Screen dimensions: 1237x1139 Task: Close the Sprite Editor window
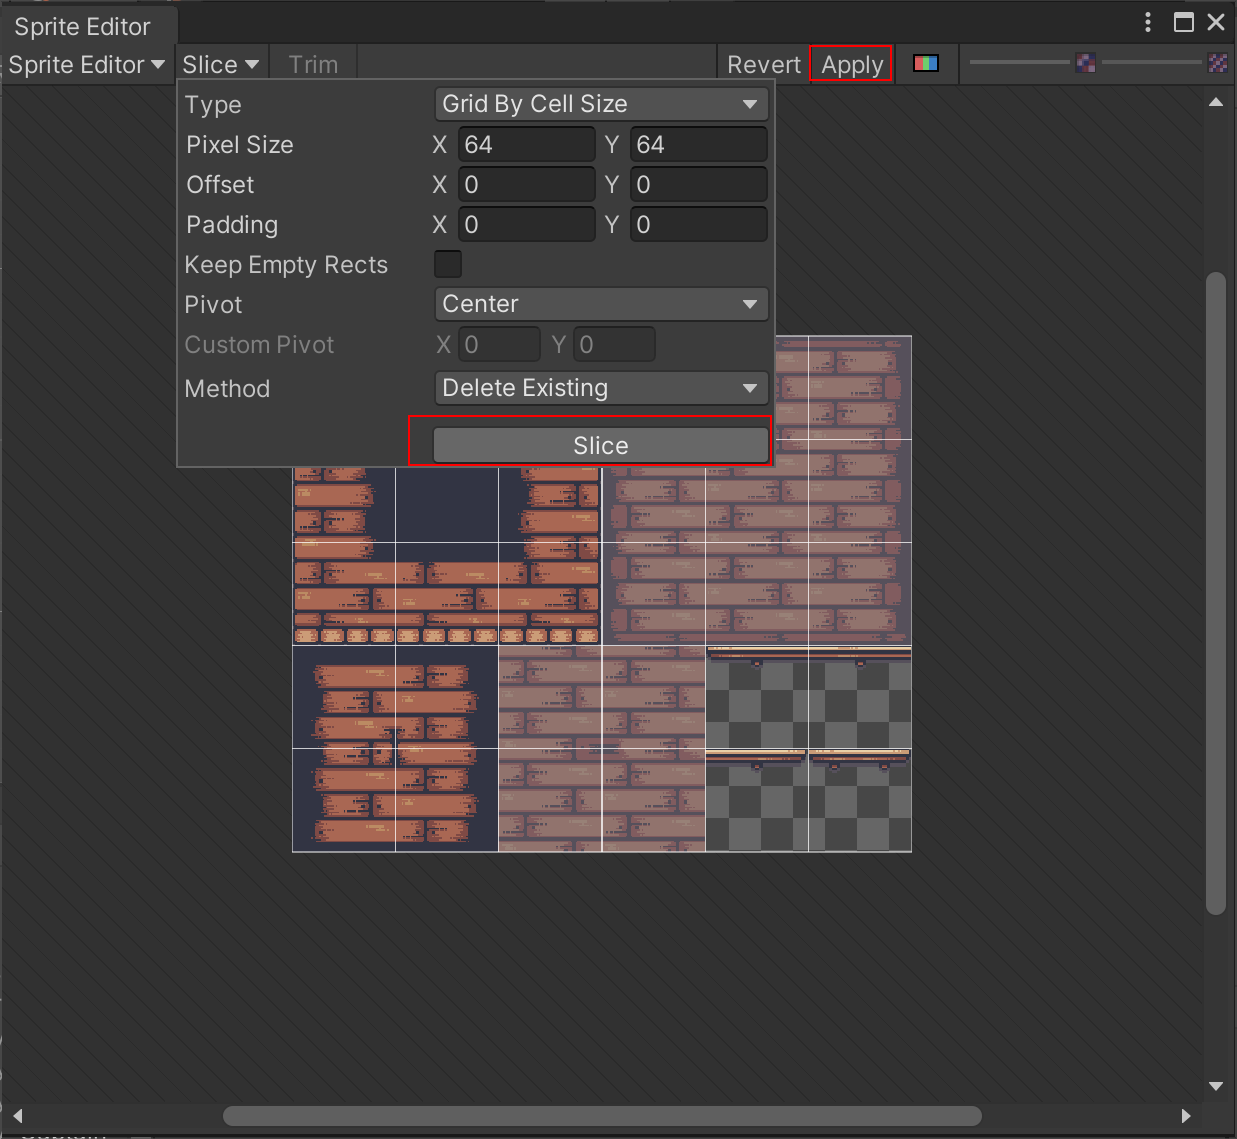pyautogui.click(x=1216, y=22)
